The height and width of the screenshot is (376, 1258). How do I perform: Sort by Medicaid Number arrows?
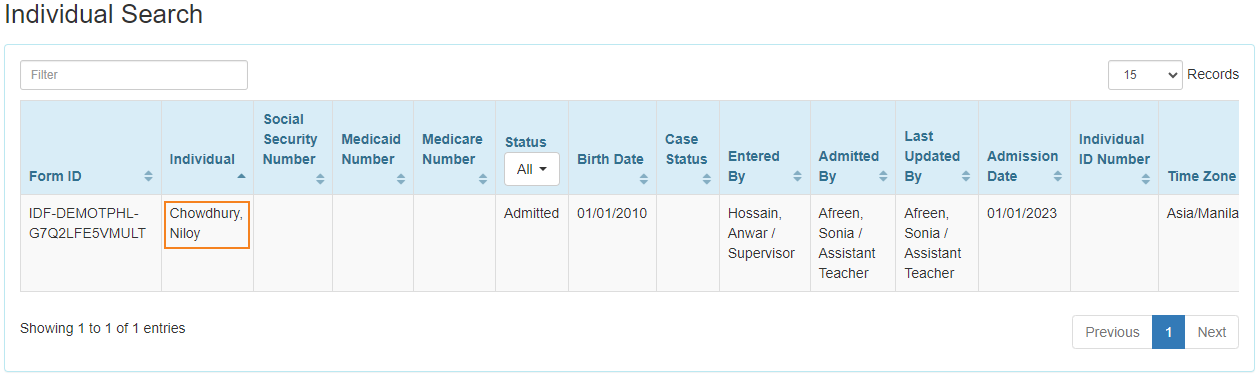(400, 179)
